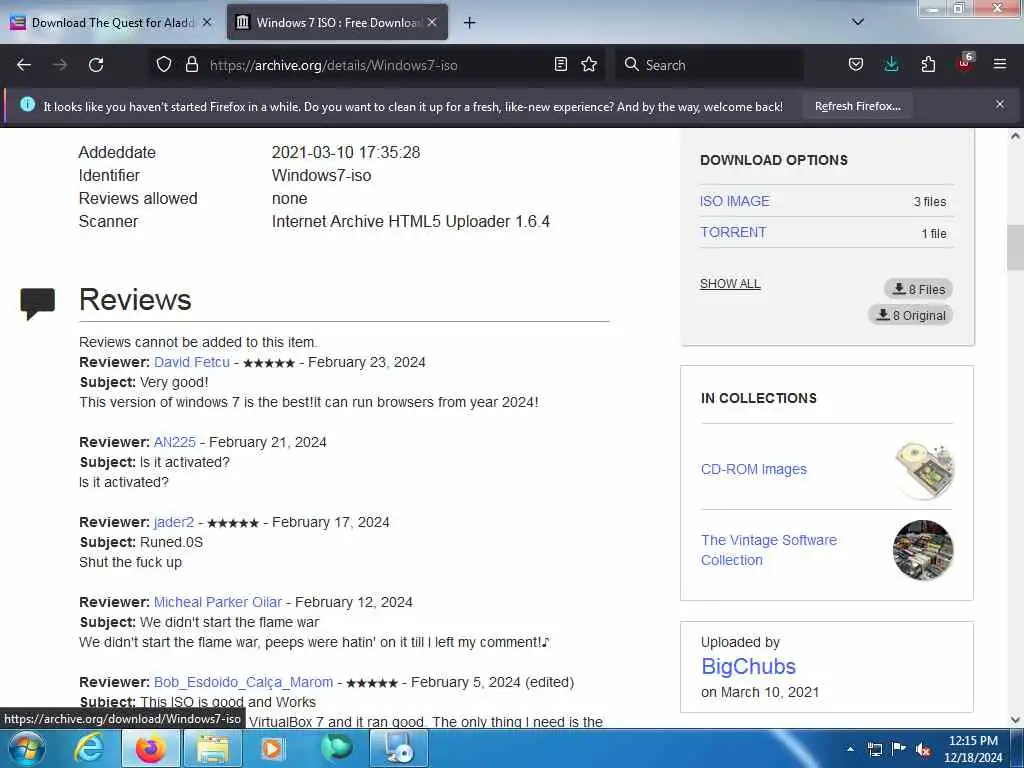Go back to the previous page
1024x768 pixels.
tap(24, 65)
